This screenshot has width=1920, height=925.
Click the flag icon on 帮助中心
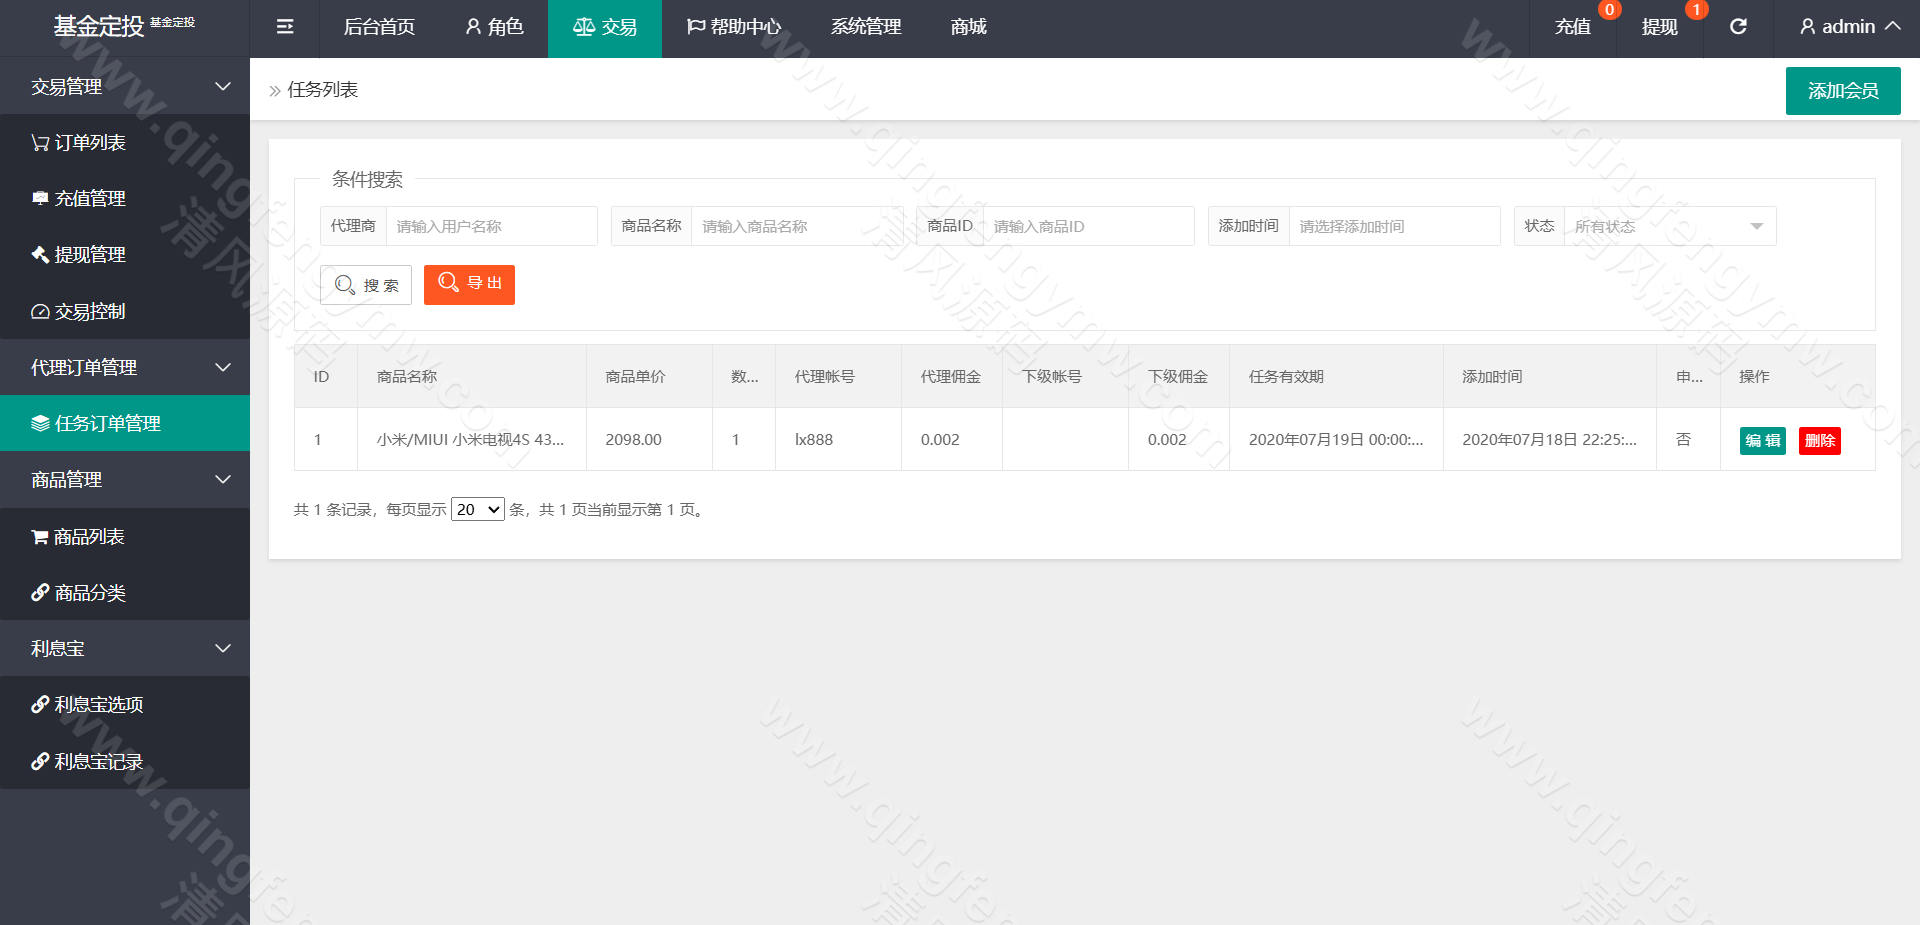click(x=695, y=27)
